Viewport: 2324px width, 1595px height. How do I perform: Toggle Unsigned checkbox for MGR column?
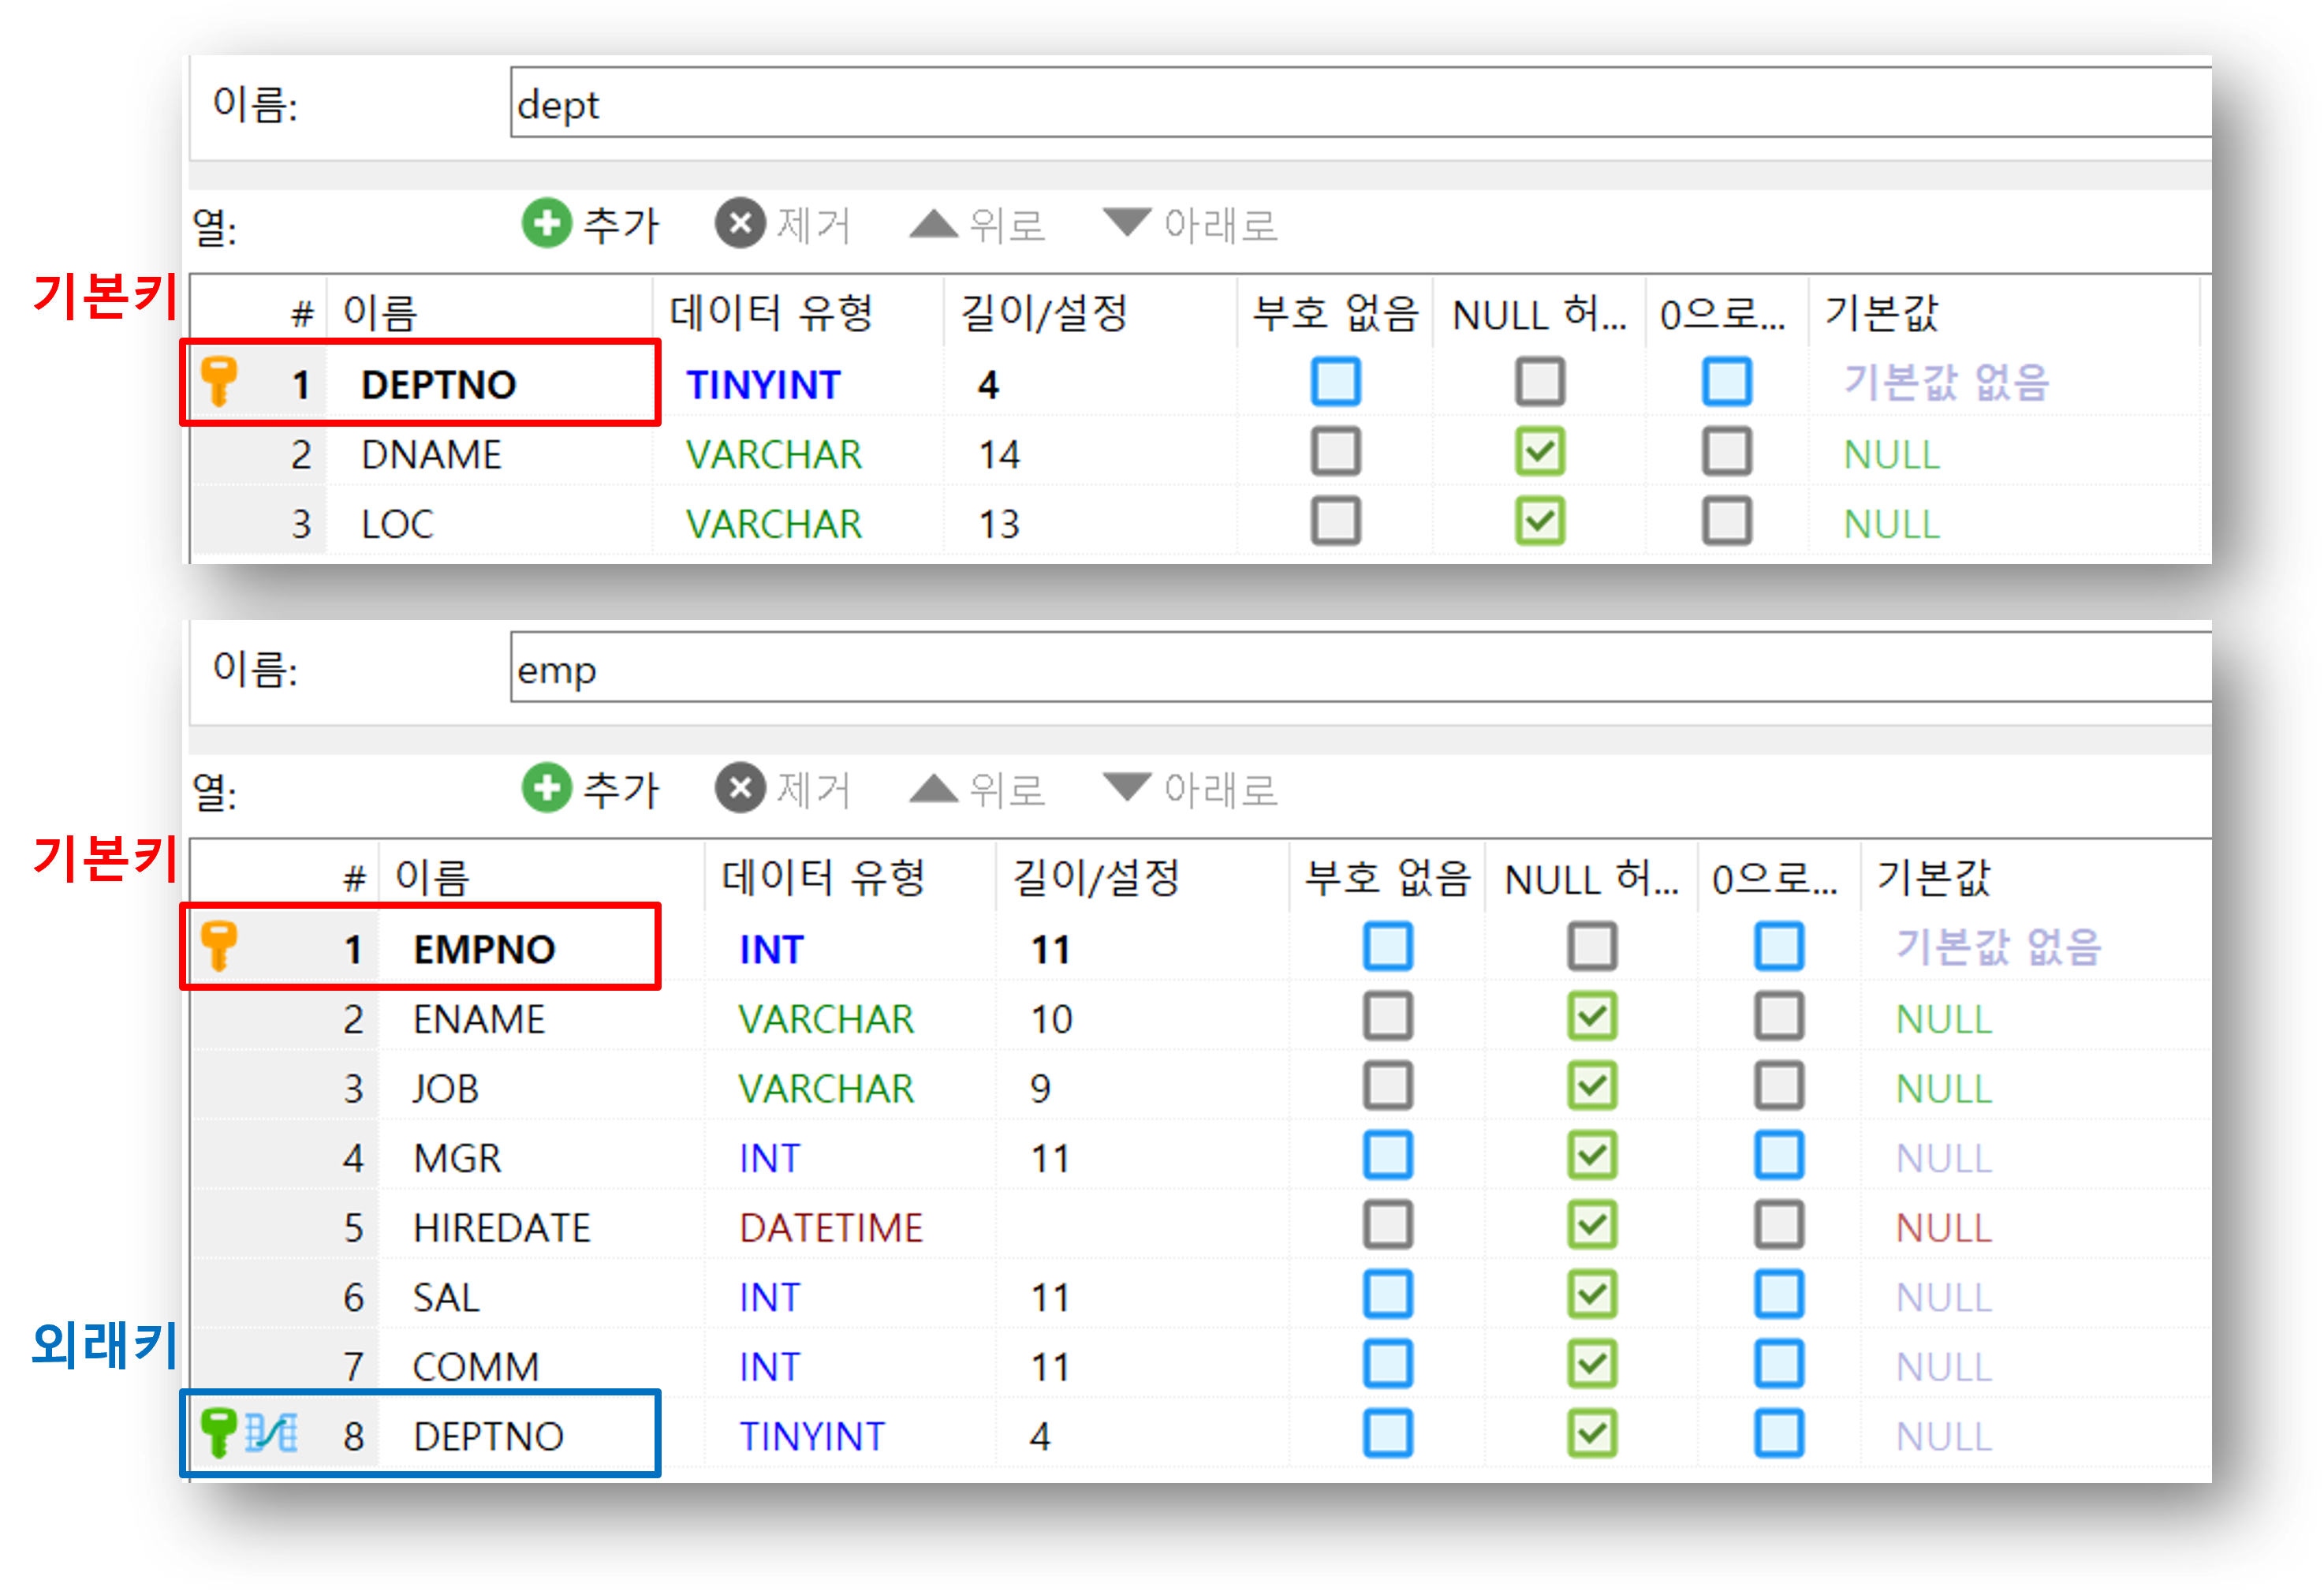tap(1387, 1156)
